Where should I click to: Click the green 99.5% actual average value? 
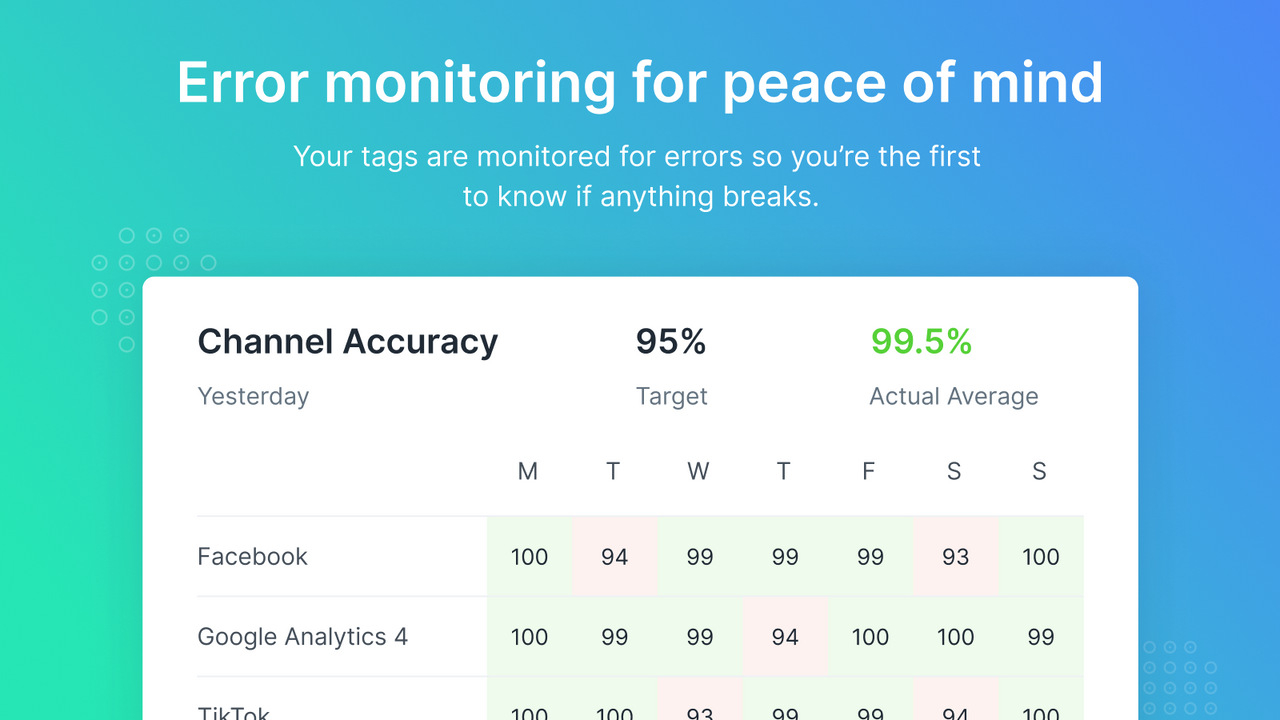(x=921, y=342)
